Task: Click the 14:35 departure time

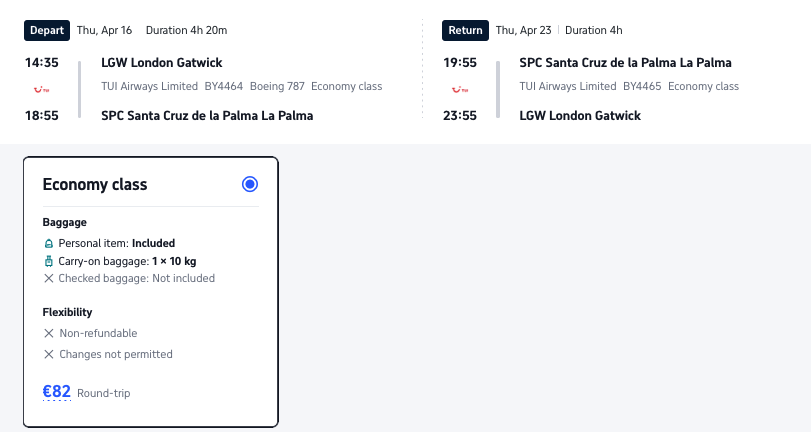Action: point(41,63)
